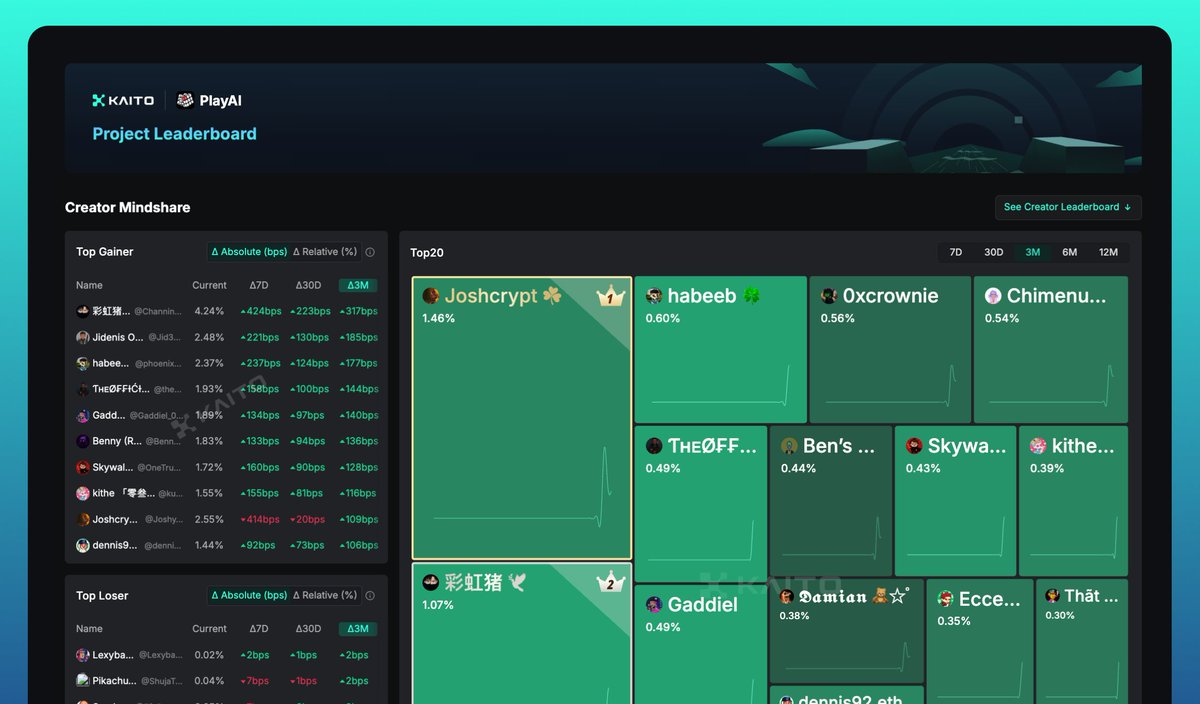Select the 12M timeframe tab
Viewport: 1200px width, 704px height.
[1108, 252]
